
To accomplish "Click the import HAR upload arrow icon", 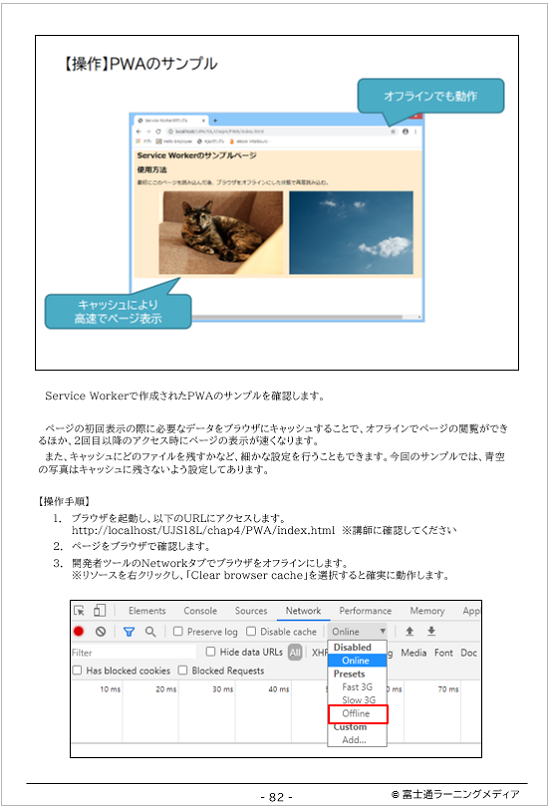I will [x=410, y=631].
